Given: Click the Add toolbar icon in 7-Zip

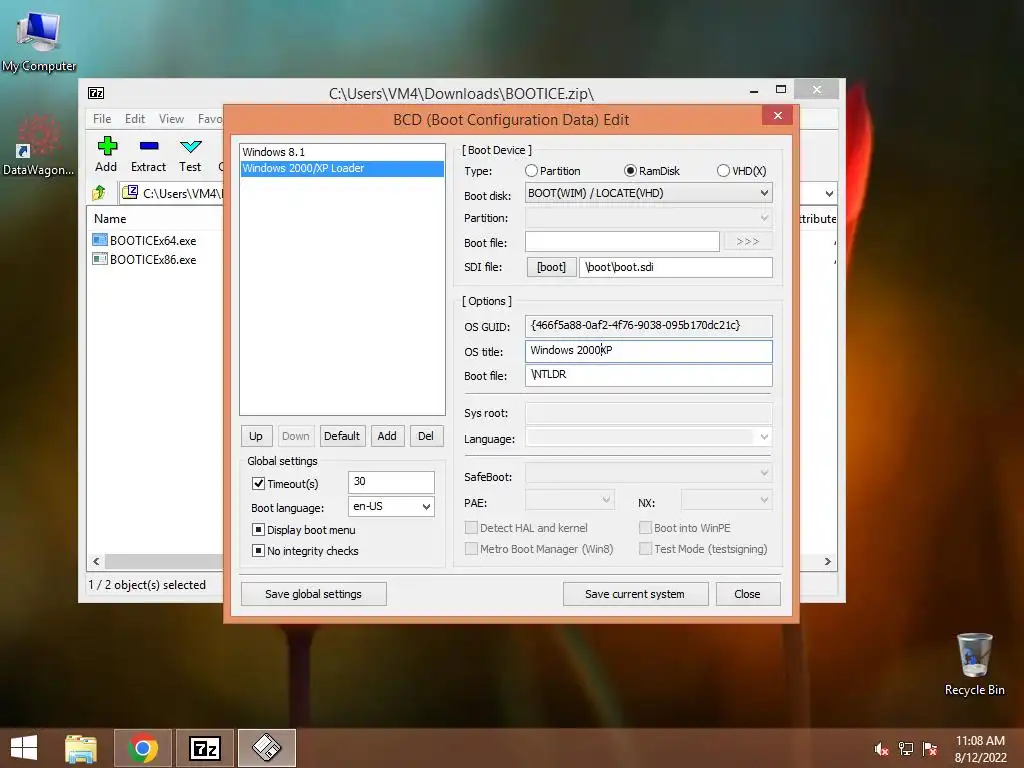Looking at the screenshot, I should 106,155.
